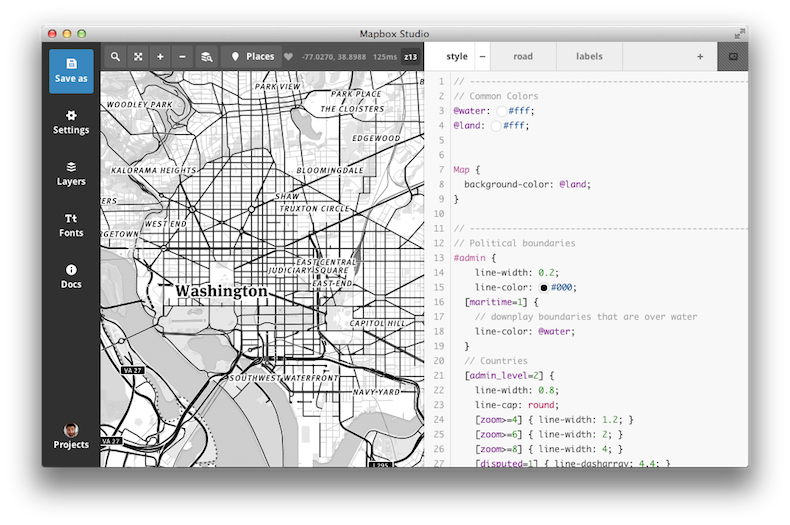
Task: Click the Kalorama Heights map label
Action: [x=154, y=170]
